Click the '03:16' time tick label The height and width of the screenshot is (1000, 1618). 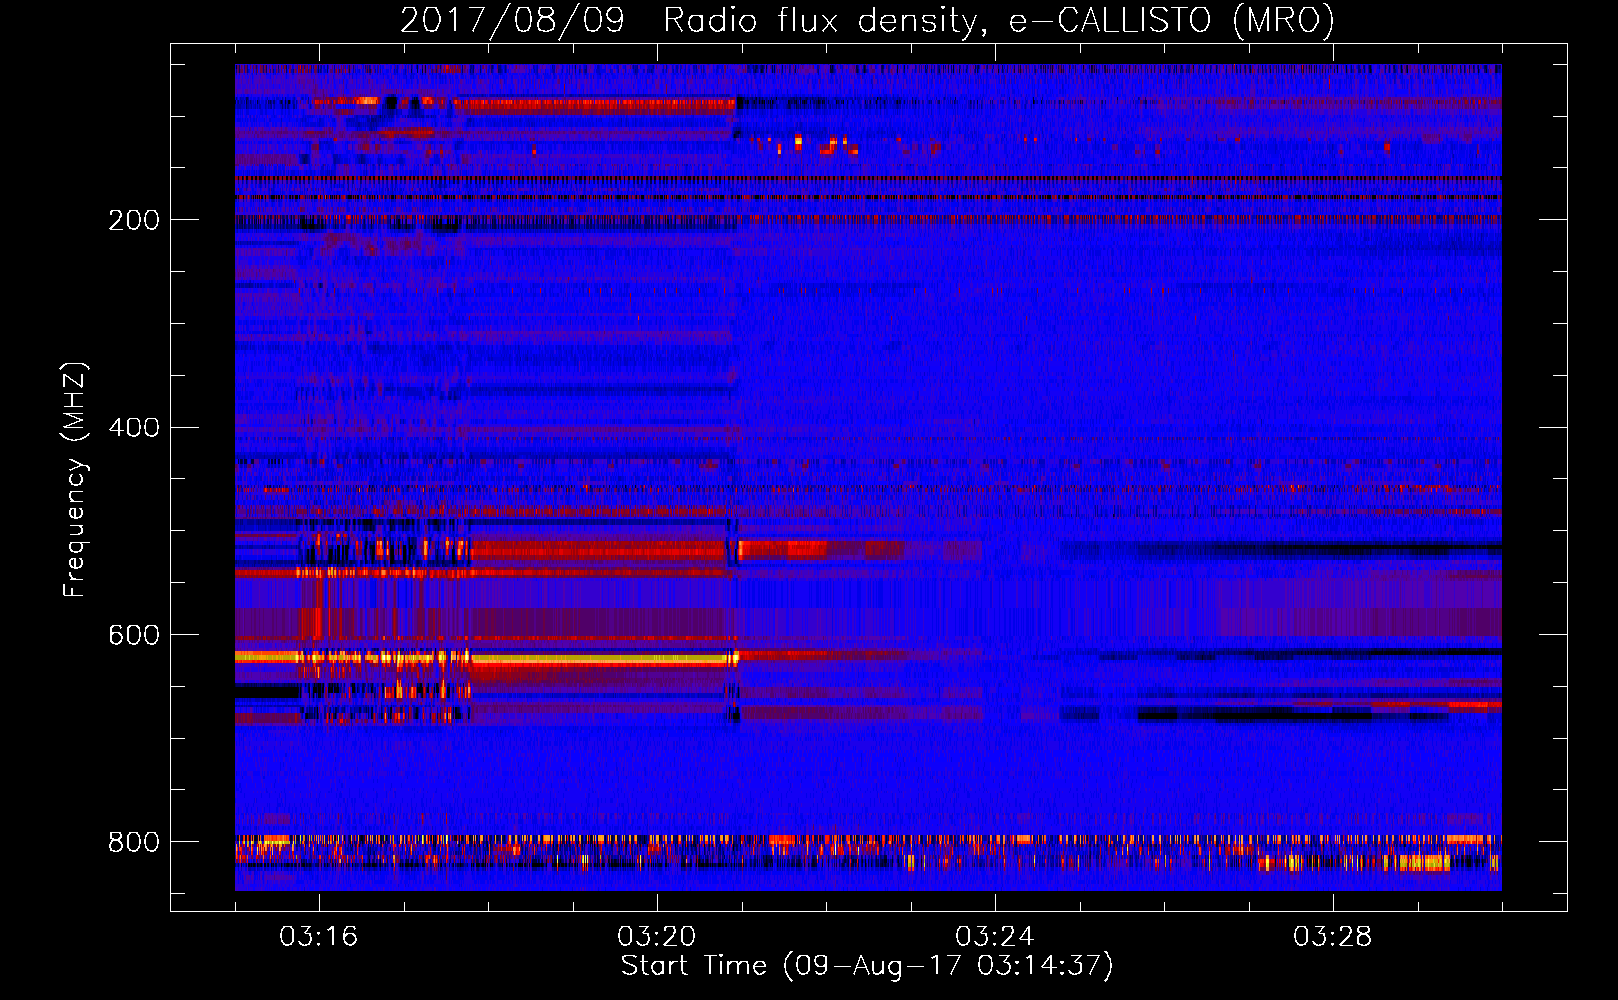point(318,937)
